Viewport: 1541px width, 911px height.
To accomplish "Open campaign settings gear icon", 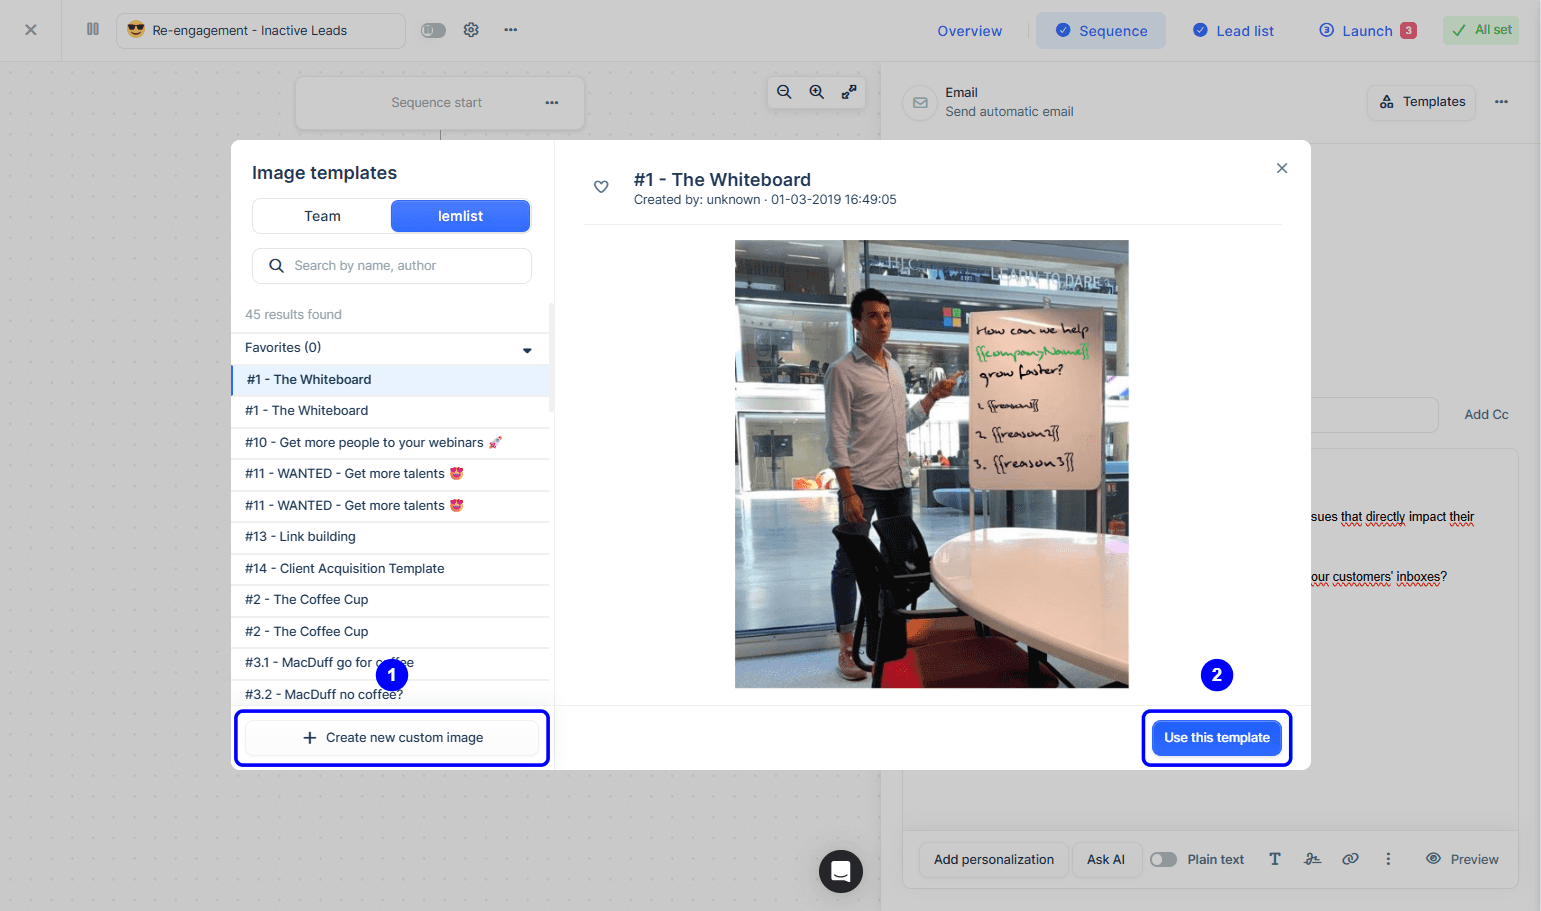I will 471,30.
